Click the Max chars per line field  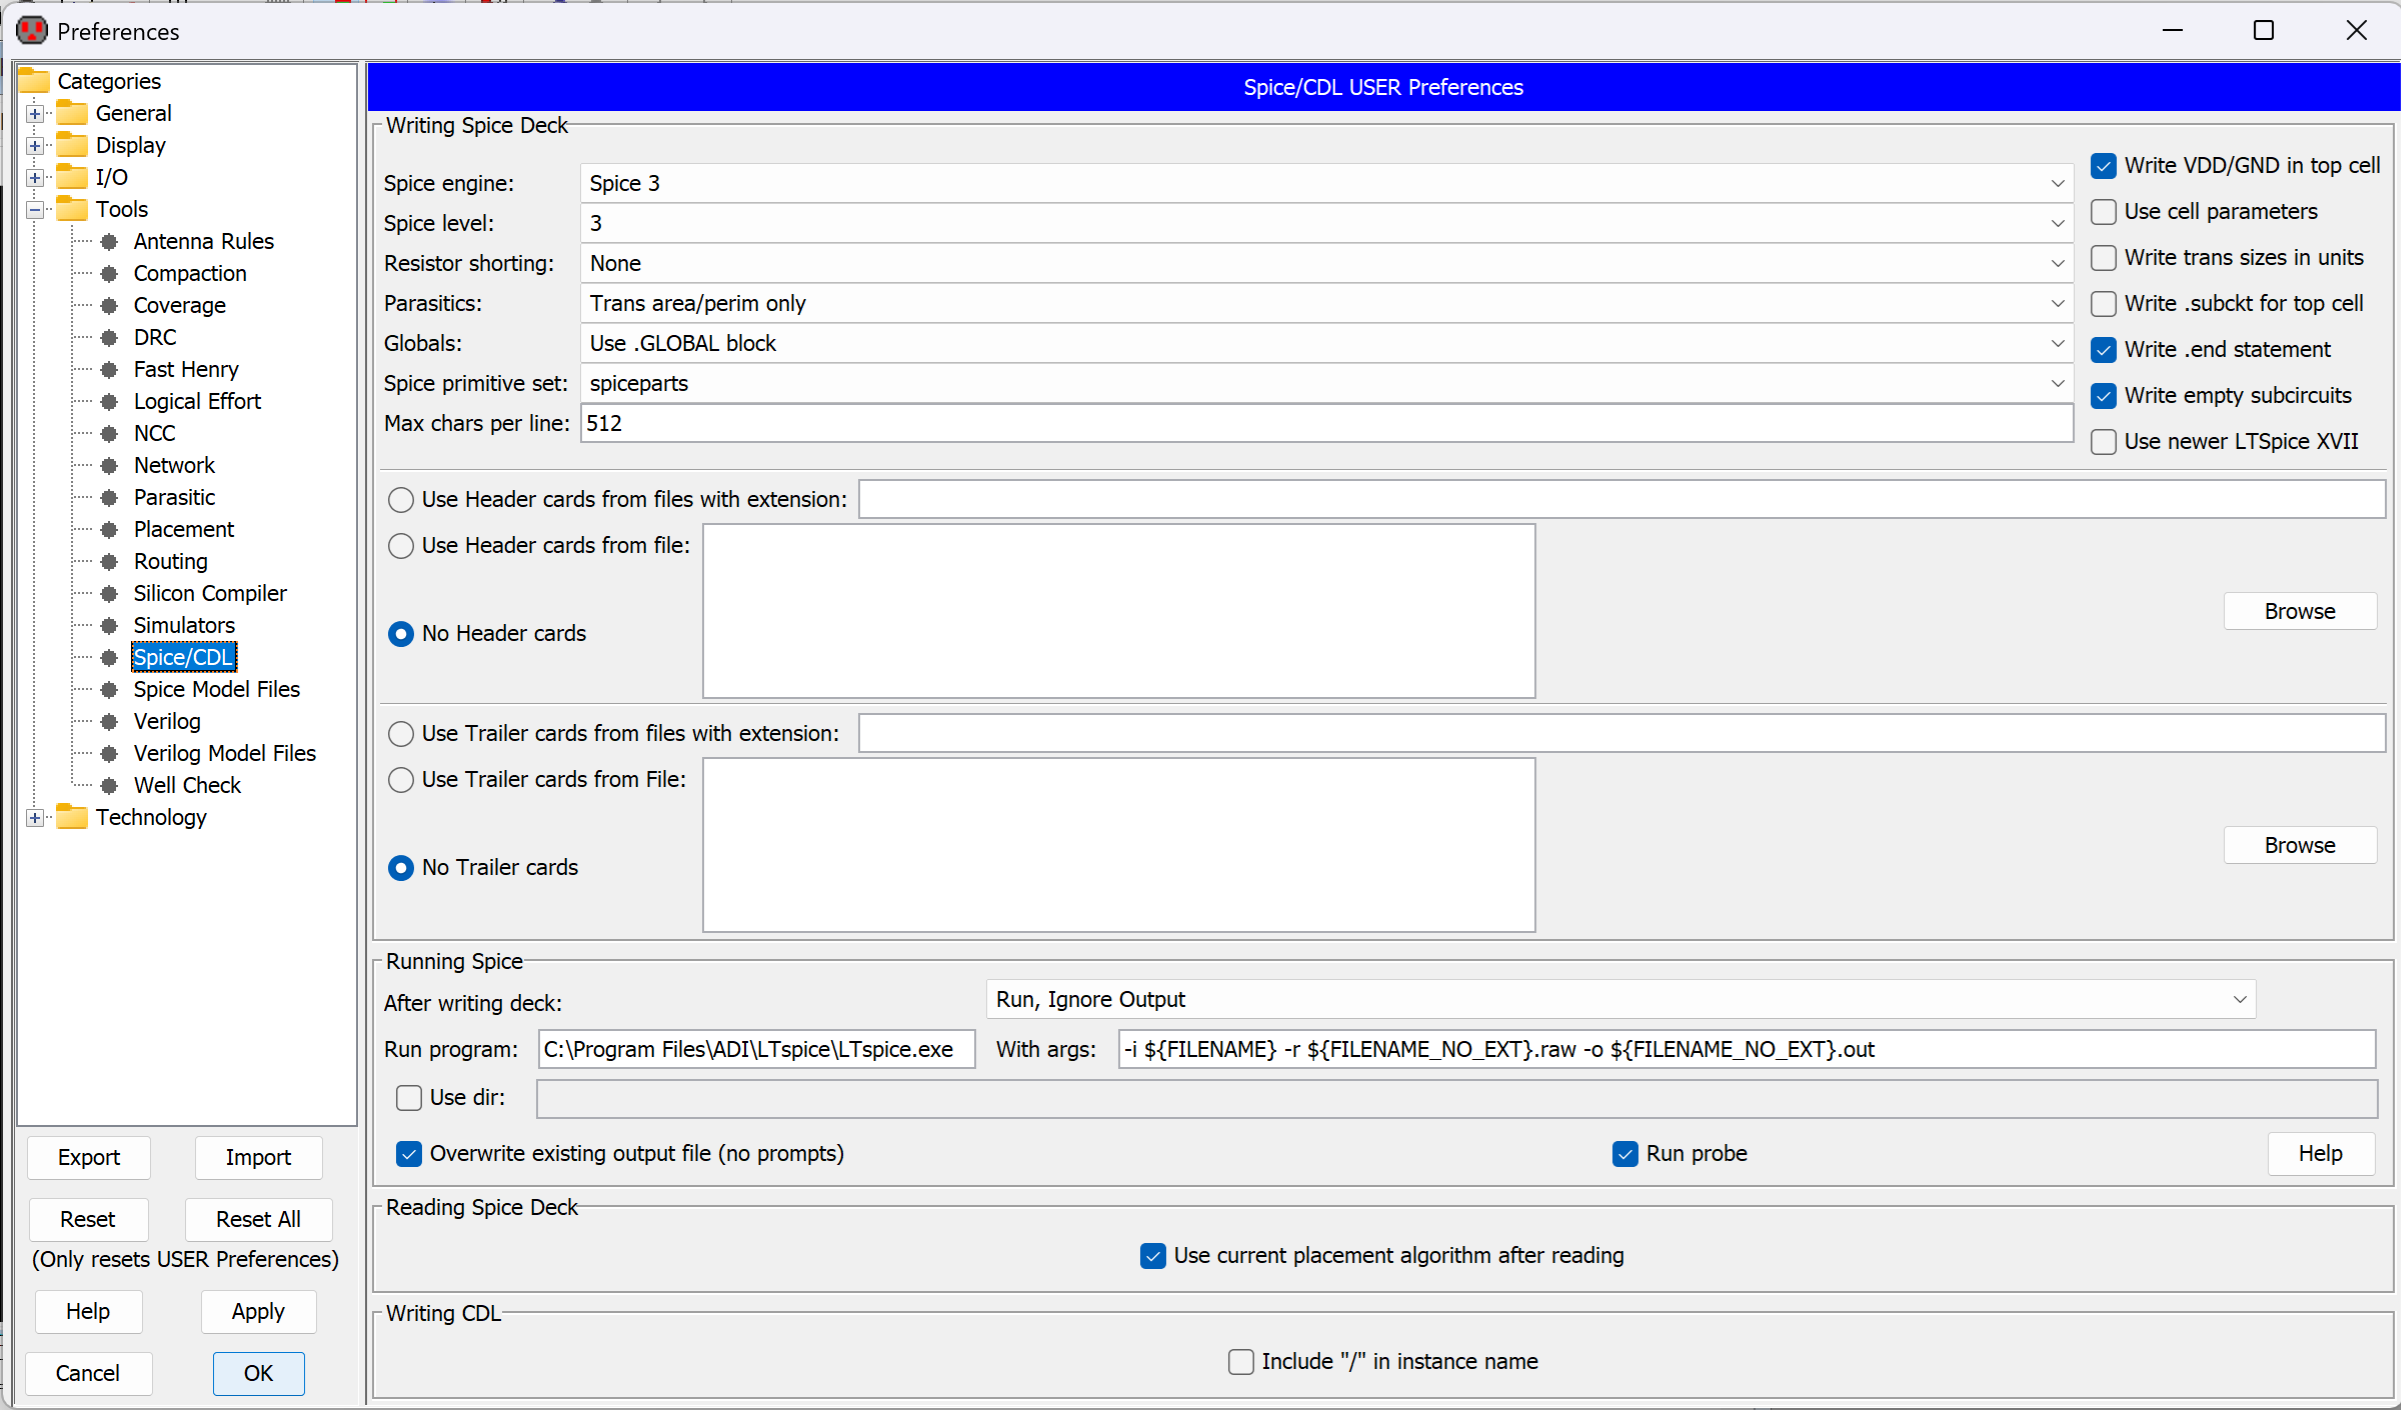pos(1326,423)
